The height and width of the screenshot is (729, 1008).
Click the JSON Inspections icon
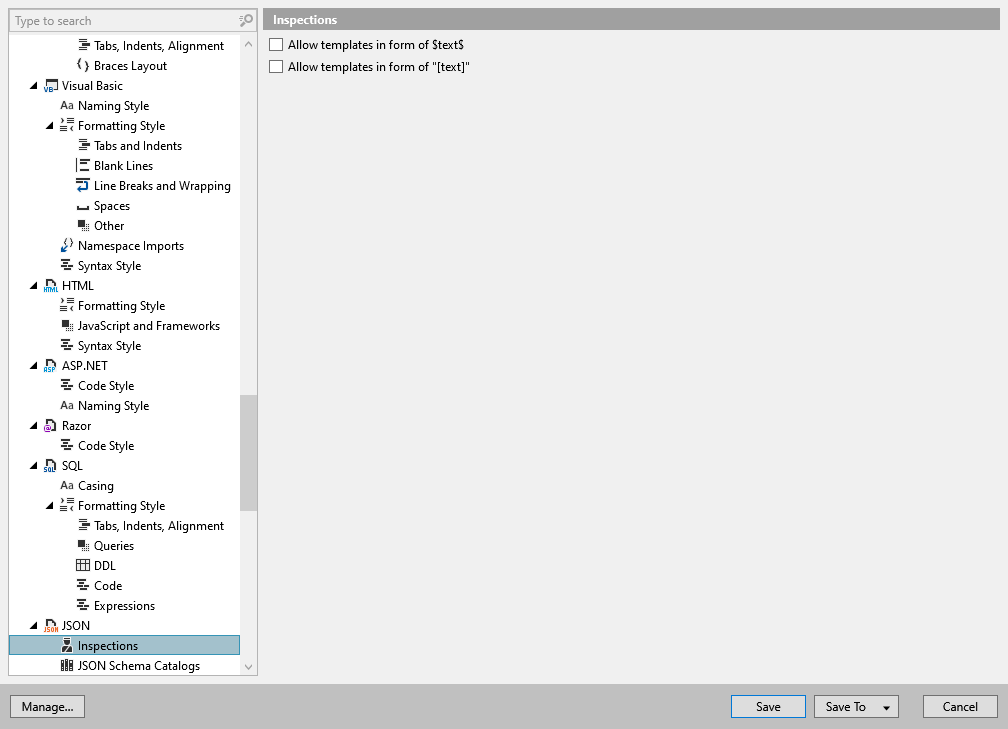point(67,645)
